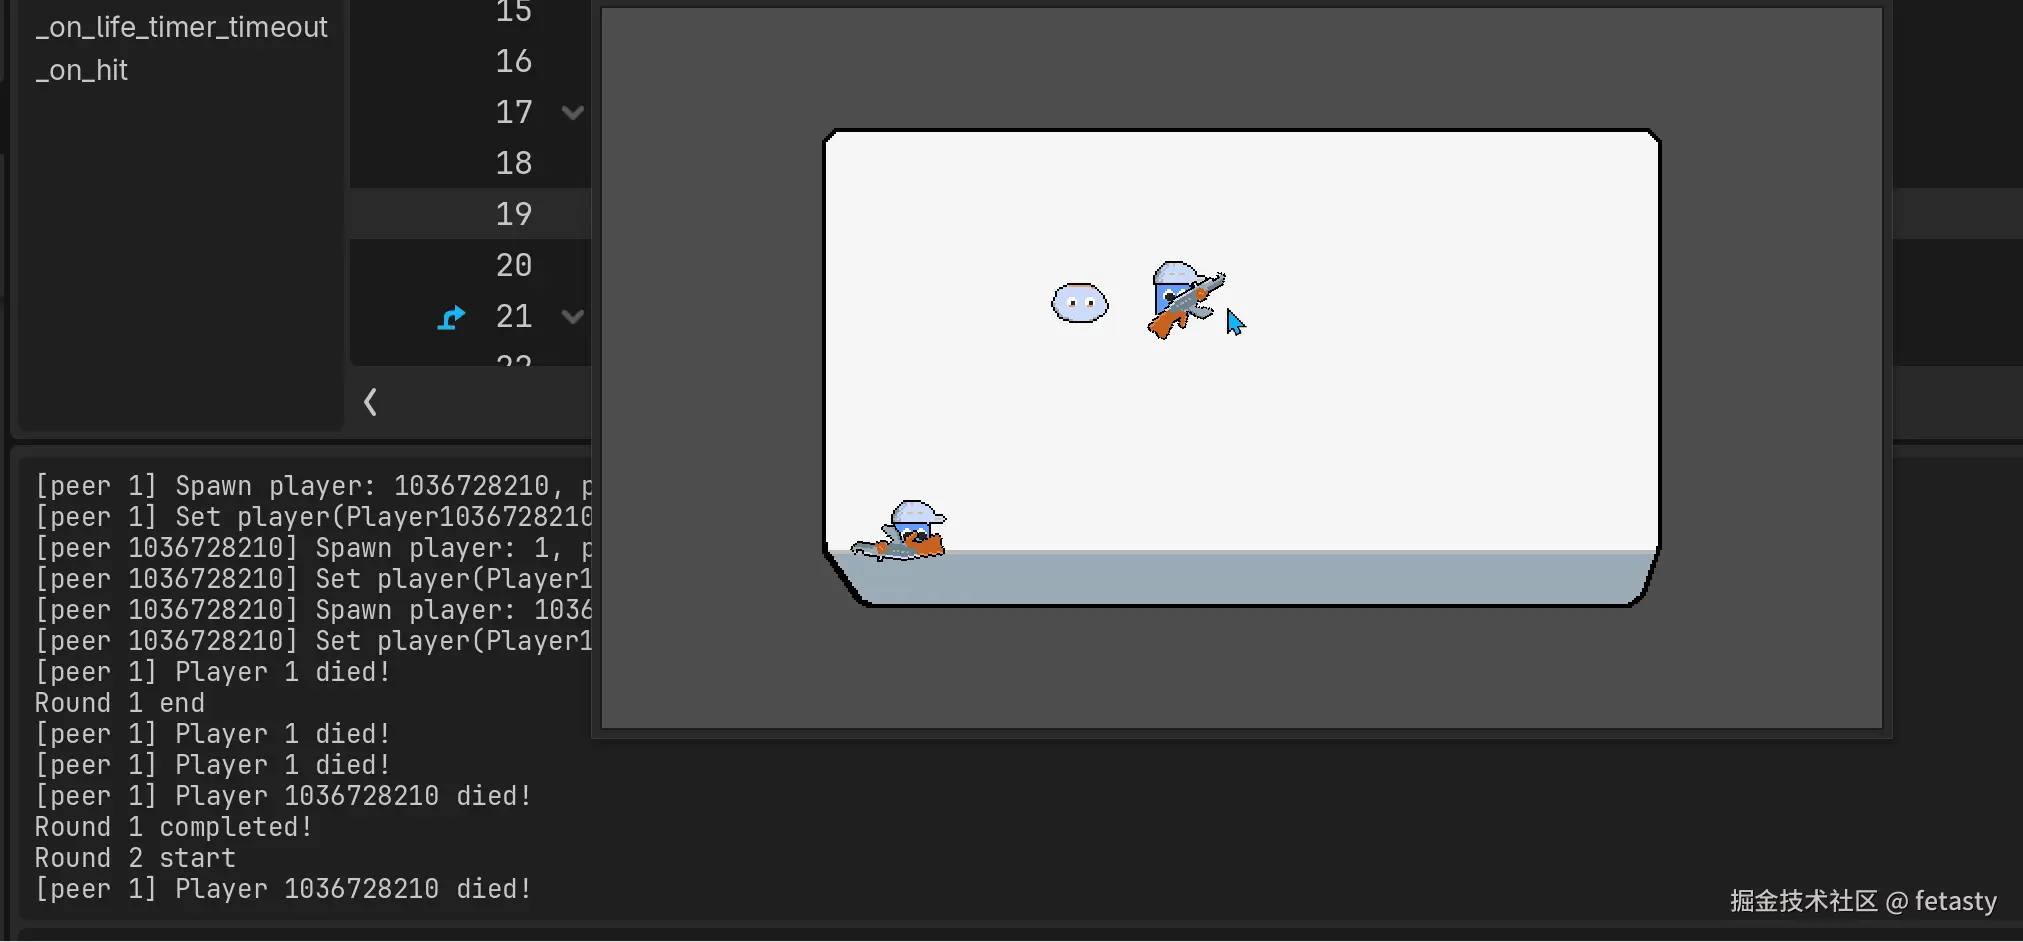Click the blue execution arrow beside line 21
This screenshot has height=942, width=2023.
[x=451, y=316]
